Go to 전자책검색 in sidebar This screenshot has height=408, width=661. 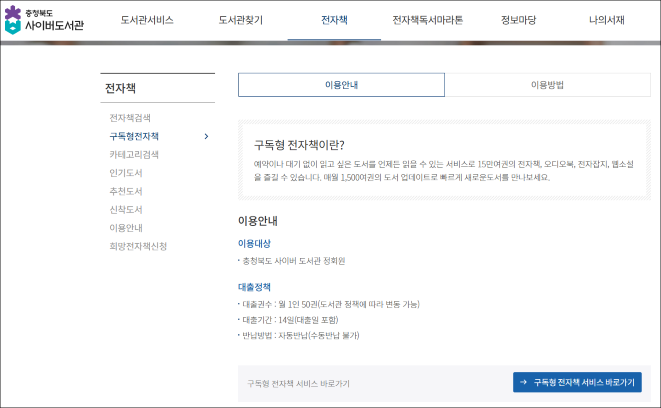(130, 118)
